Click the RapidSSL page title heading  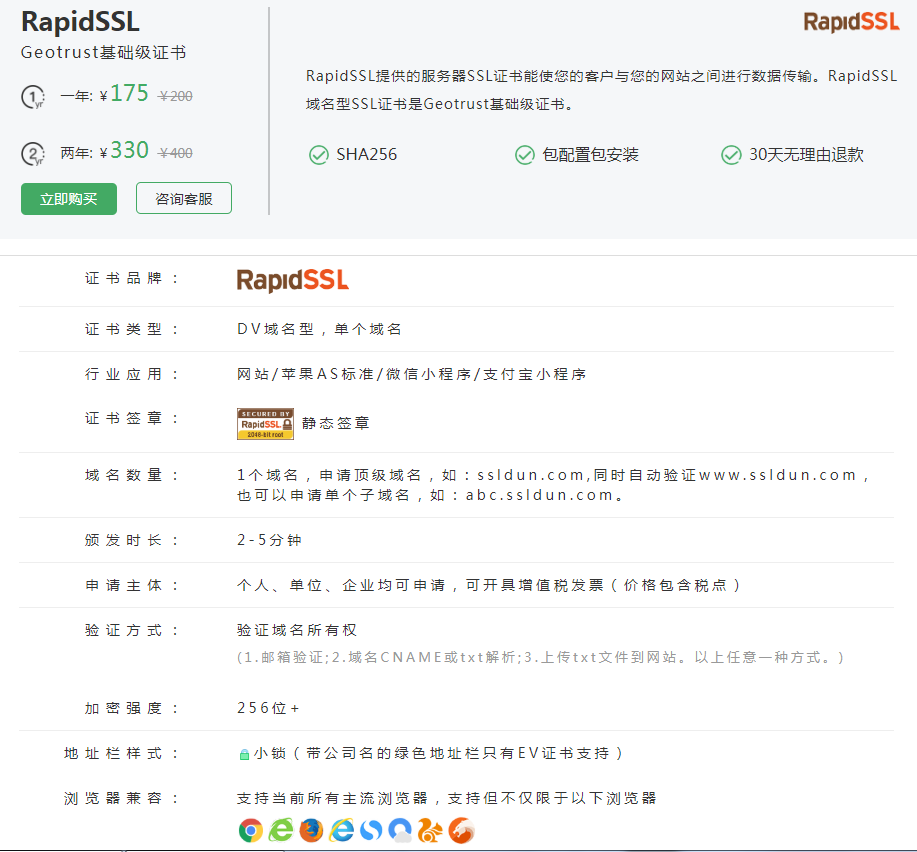coord(80,22)
